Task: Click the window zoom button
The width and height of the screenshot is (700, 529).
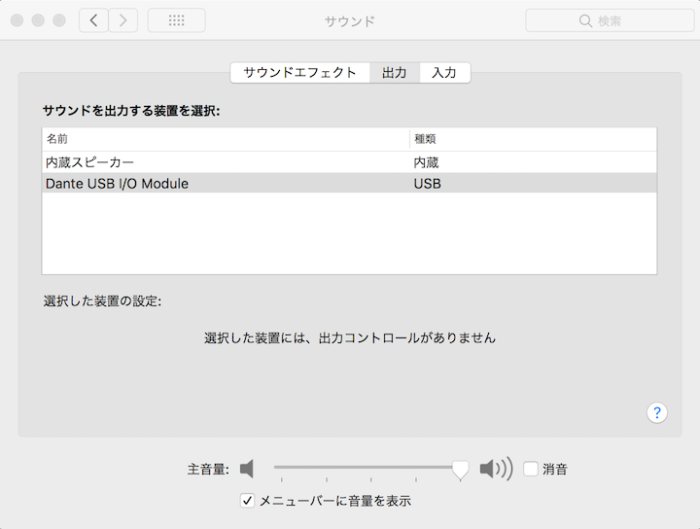Action: [59, 20]
